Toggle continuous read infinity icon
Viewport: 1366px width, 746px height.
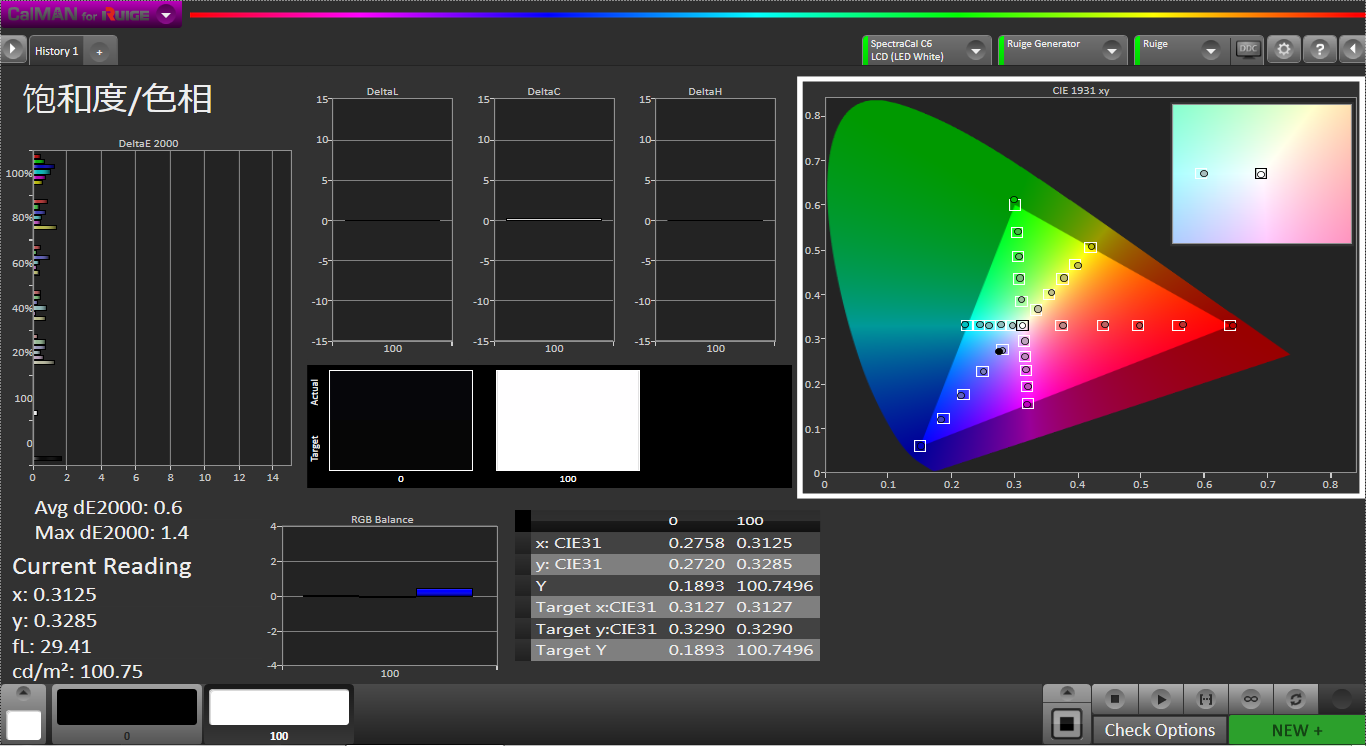[x=1250, y=699]
